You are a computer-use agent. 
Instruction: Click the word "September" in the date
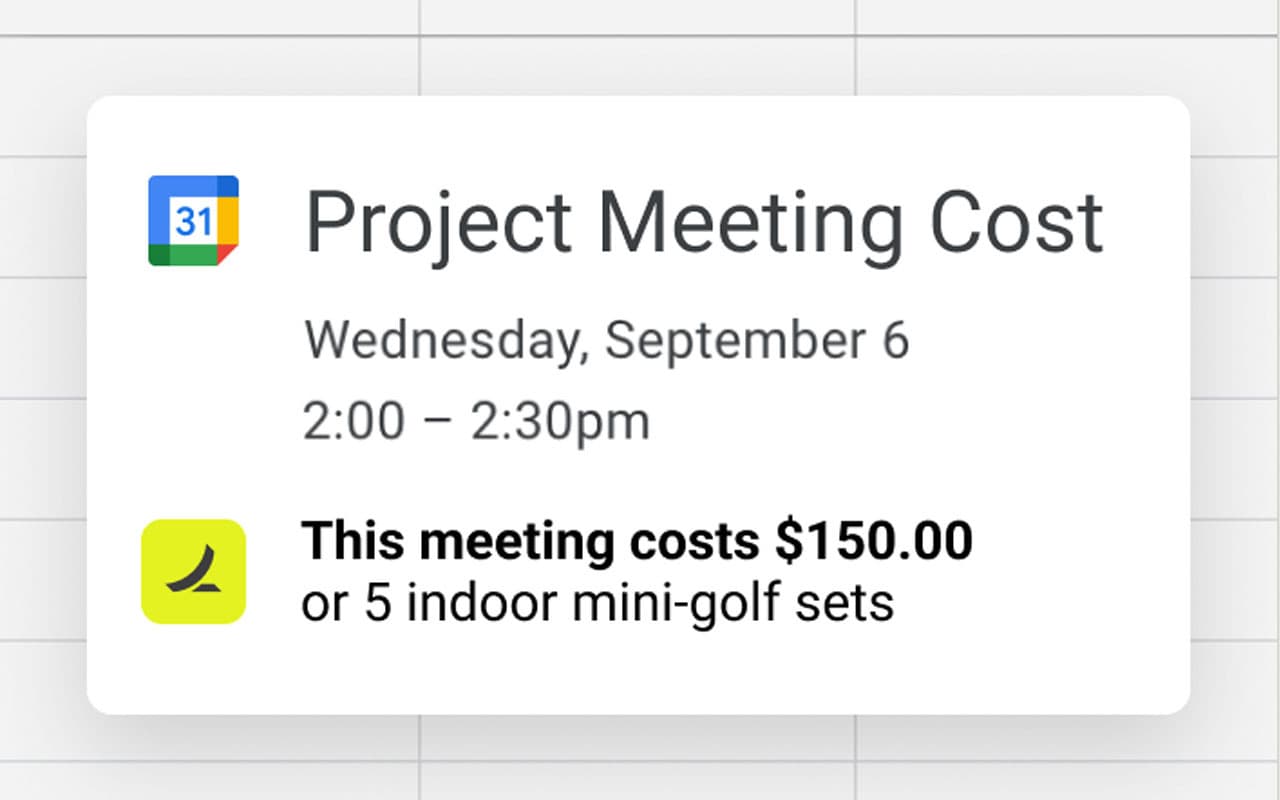735,340
